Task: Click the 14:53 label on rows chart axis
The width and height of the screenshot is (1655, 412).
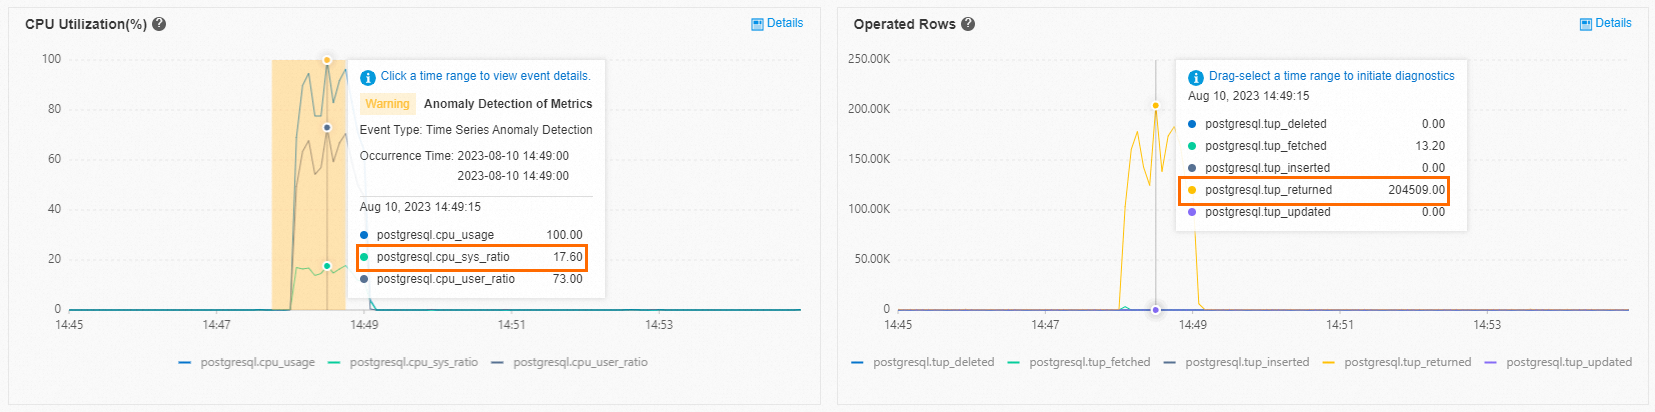Action: tap(1487, 325)
